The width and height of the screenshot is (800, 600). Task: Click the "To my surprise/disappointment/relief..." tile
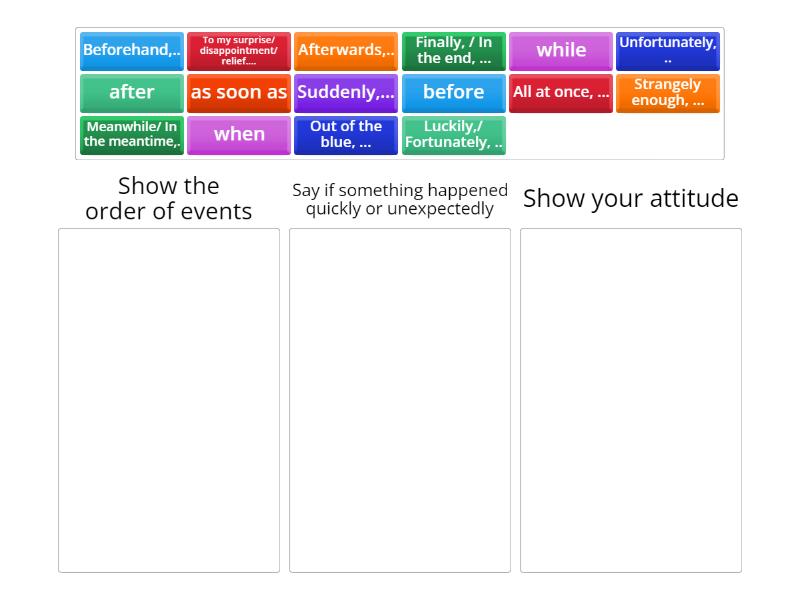(239, 50)
